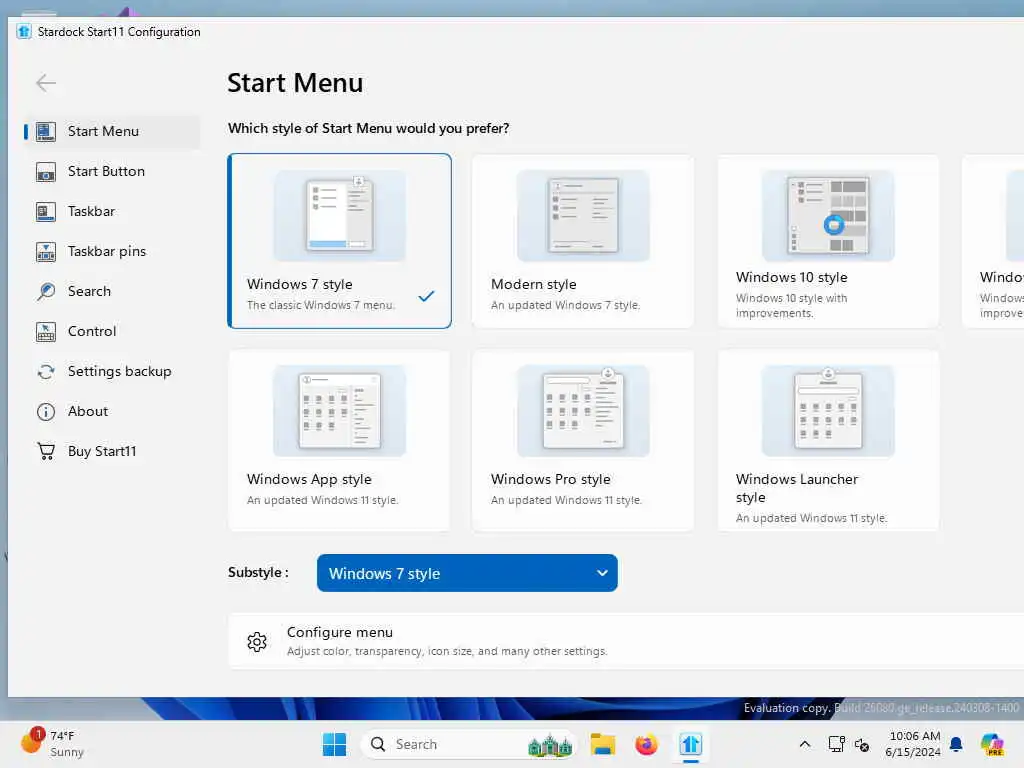The image size is (1024, 768).
Task: Go to the Search section
Action: pyautogui.click(x=112, y=291)
